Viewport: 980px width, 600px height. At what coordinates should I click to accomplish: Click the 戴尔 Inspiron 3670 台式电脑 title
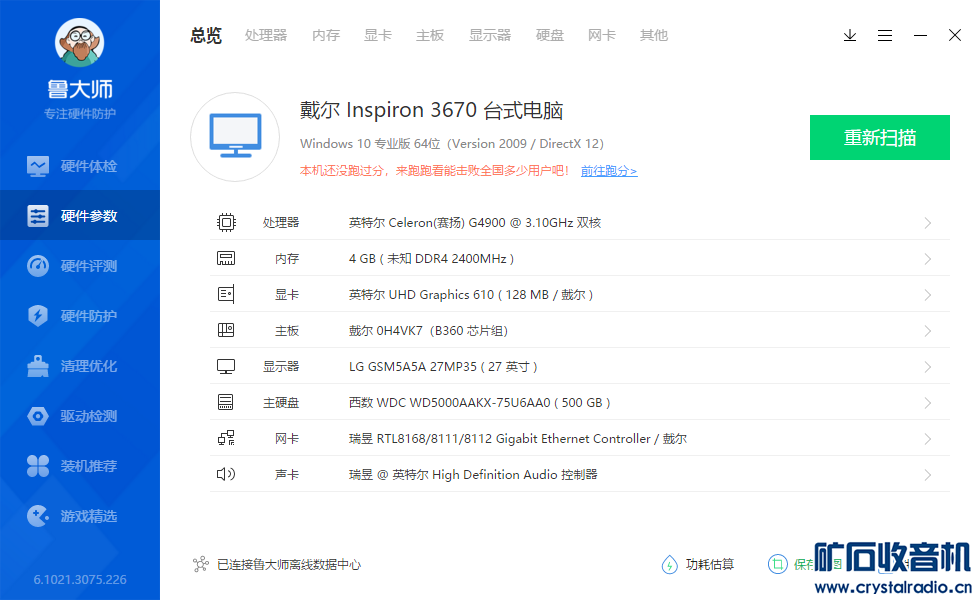pos(431,111)
